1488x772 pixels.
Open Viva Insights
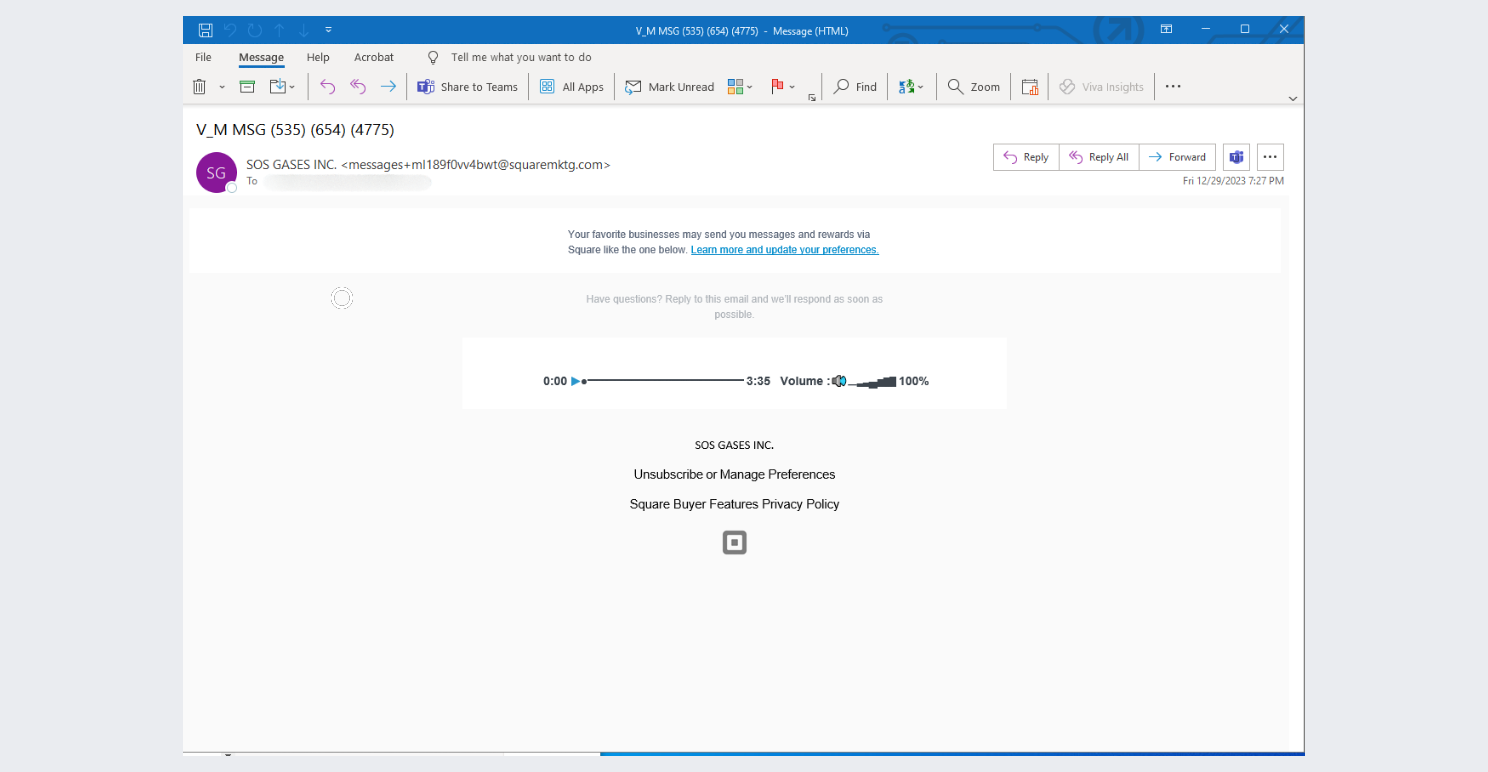coord(1101,87)
